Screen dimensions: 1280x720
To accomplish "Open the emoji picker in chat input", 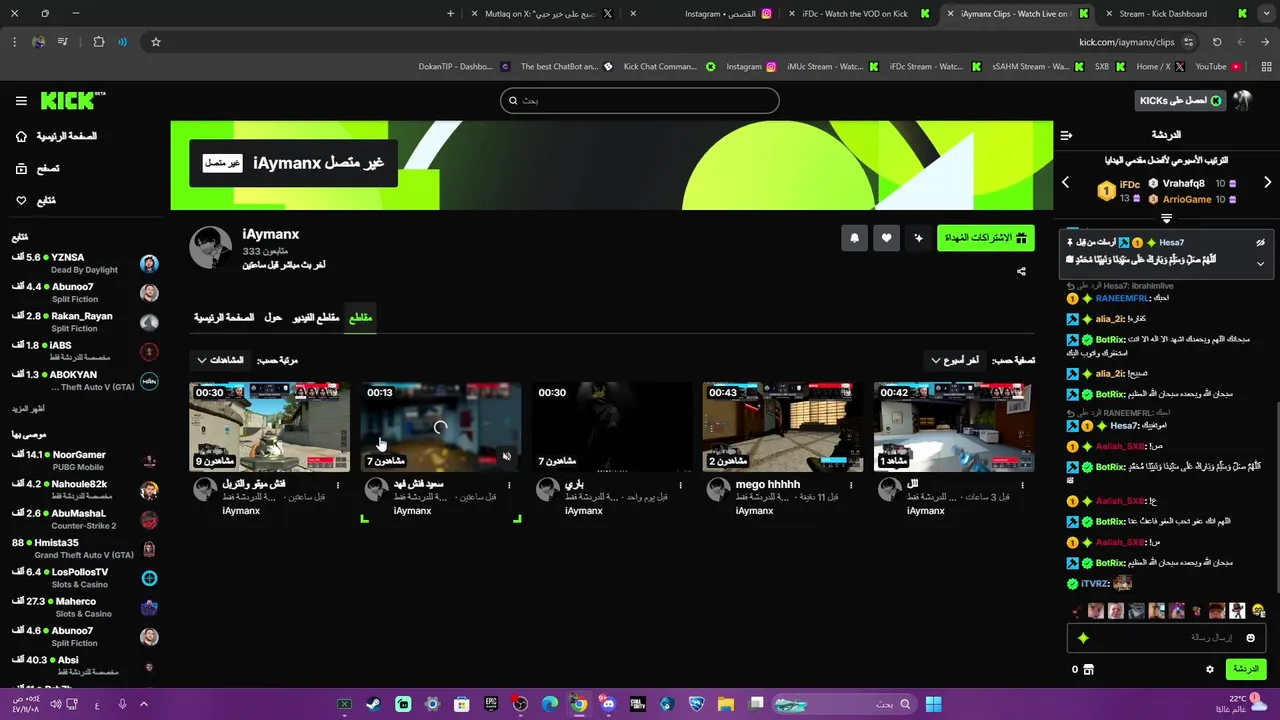I will [1250, 638].
